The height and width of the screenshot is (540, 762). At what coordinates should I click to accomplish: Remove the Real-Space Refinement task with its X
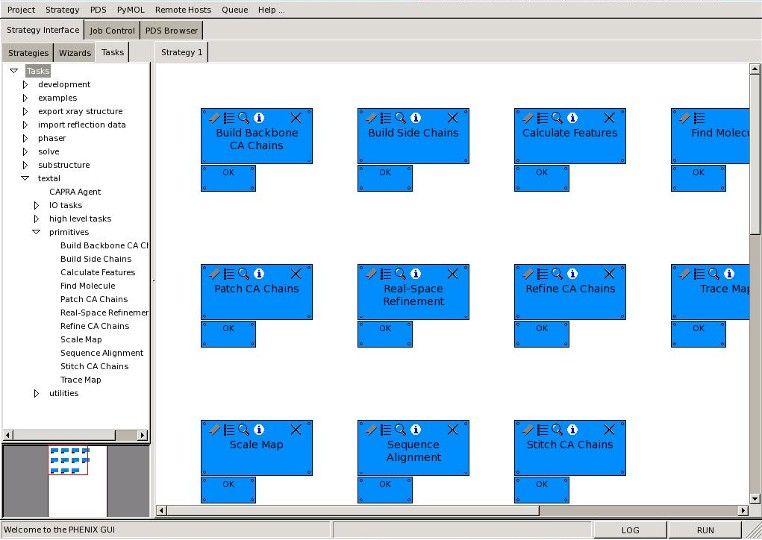click(452, 274)
